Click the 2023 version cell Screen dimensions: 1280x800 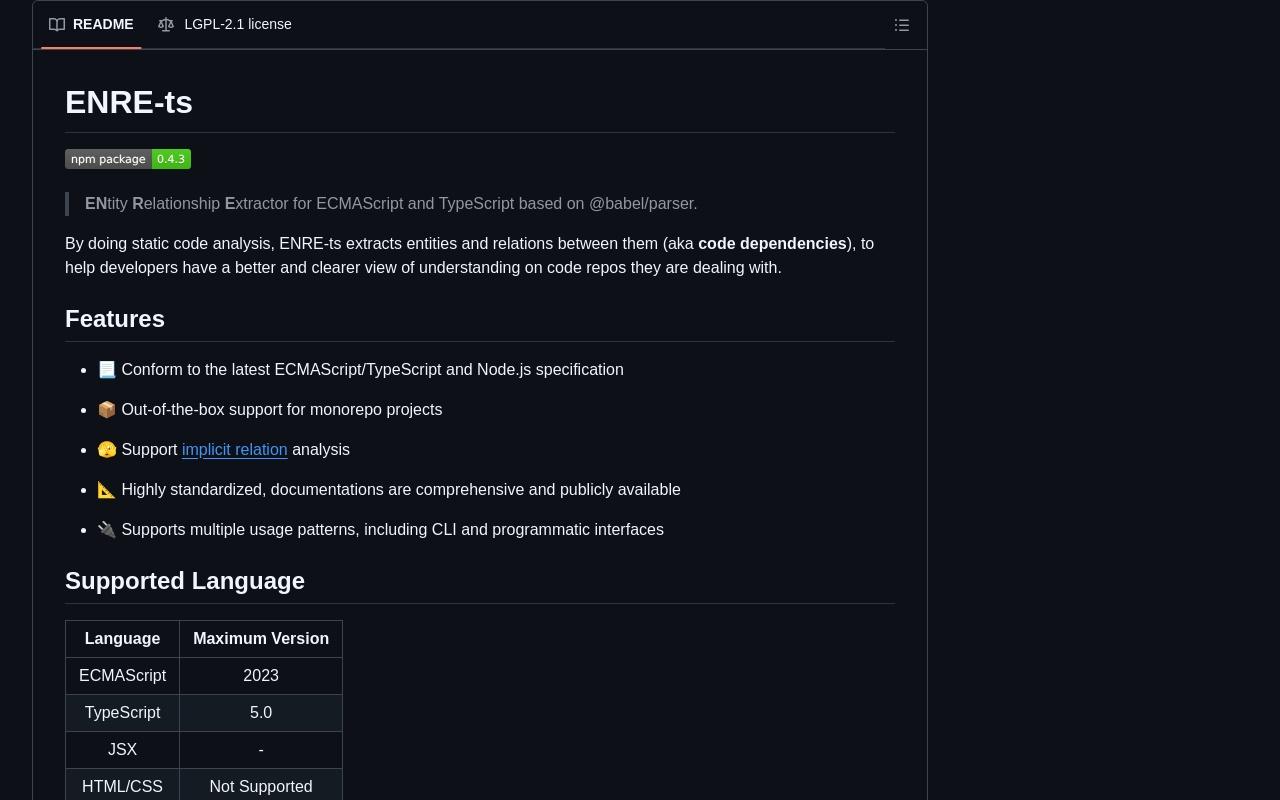261,676
